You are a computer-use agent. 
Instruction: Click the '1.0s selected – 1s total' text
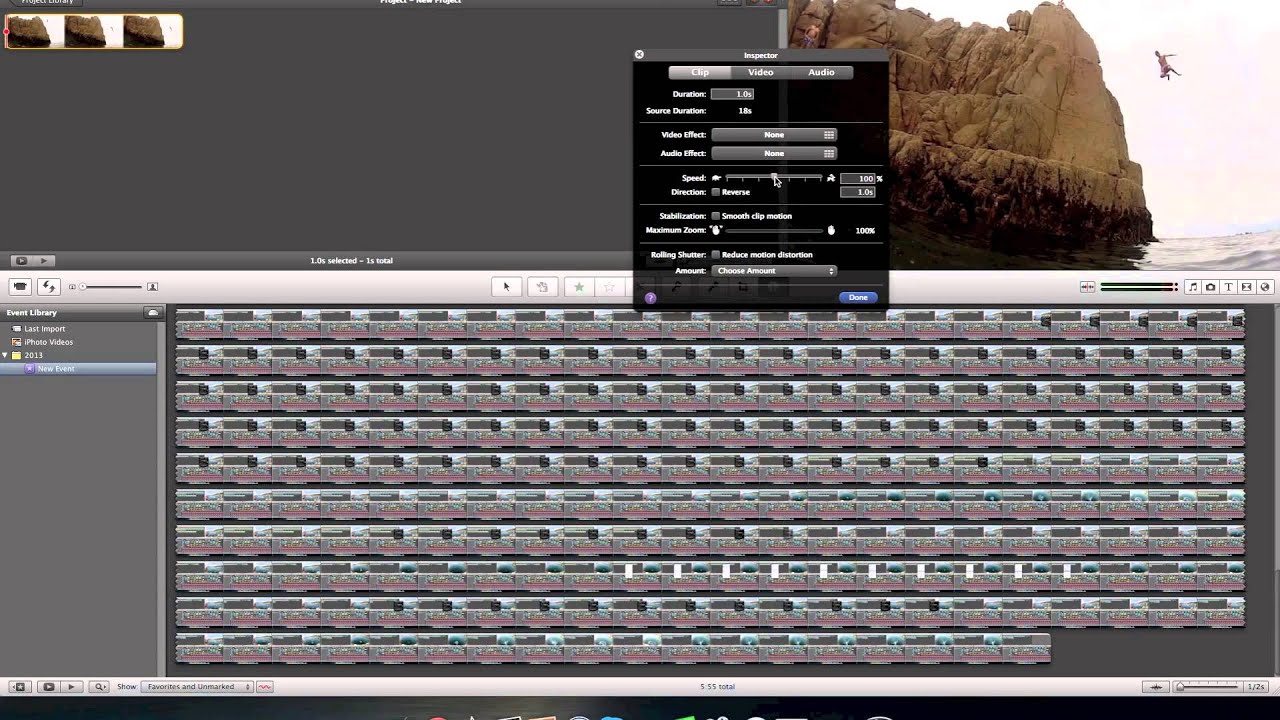[351, 261]
